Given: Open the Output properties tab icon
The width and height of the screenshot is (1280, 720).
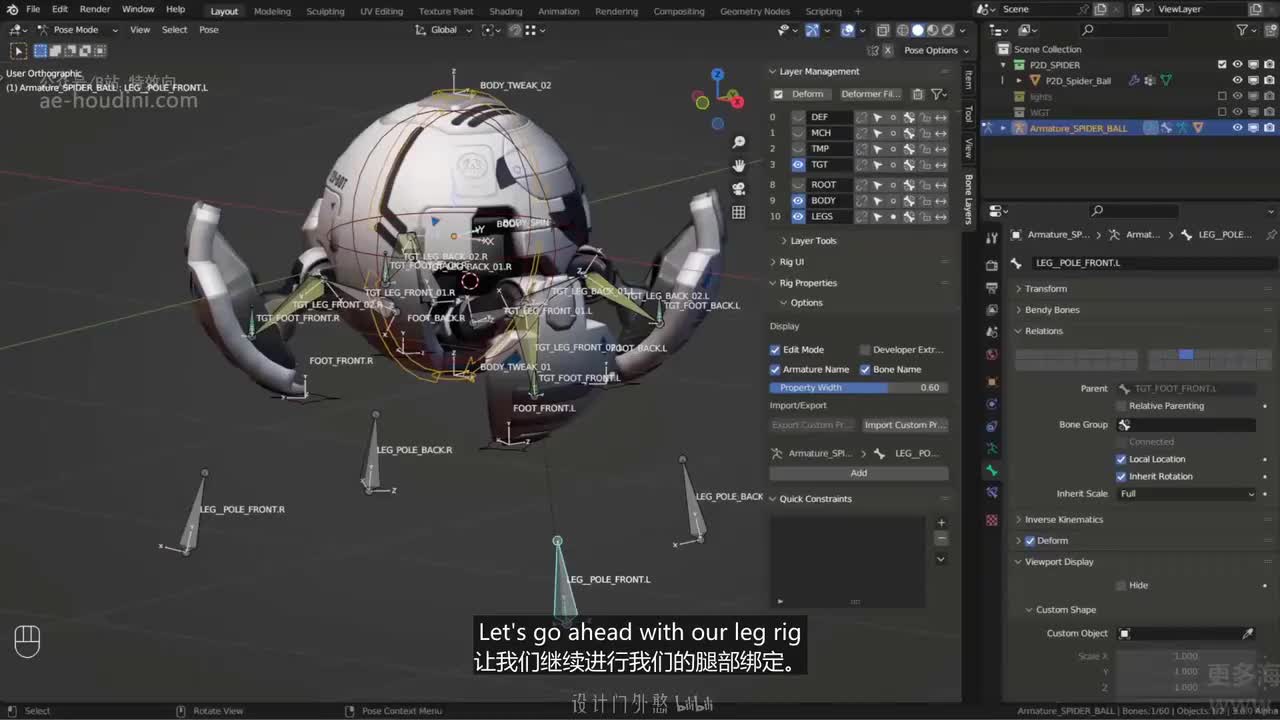Looking at the screenshot, I should click(992, 288).
